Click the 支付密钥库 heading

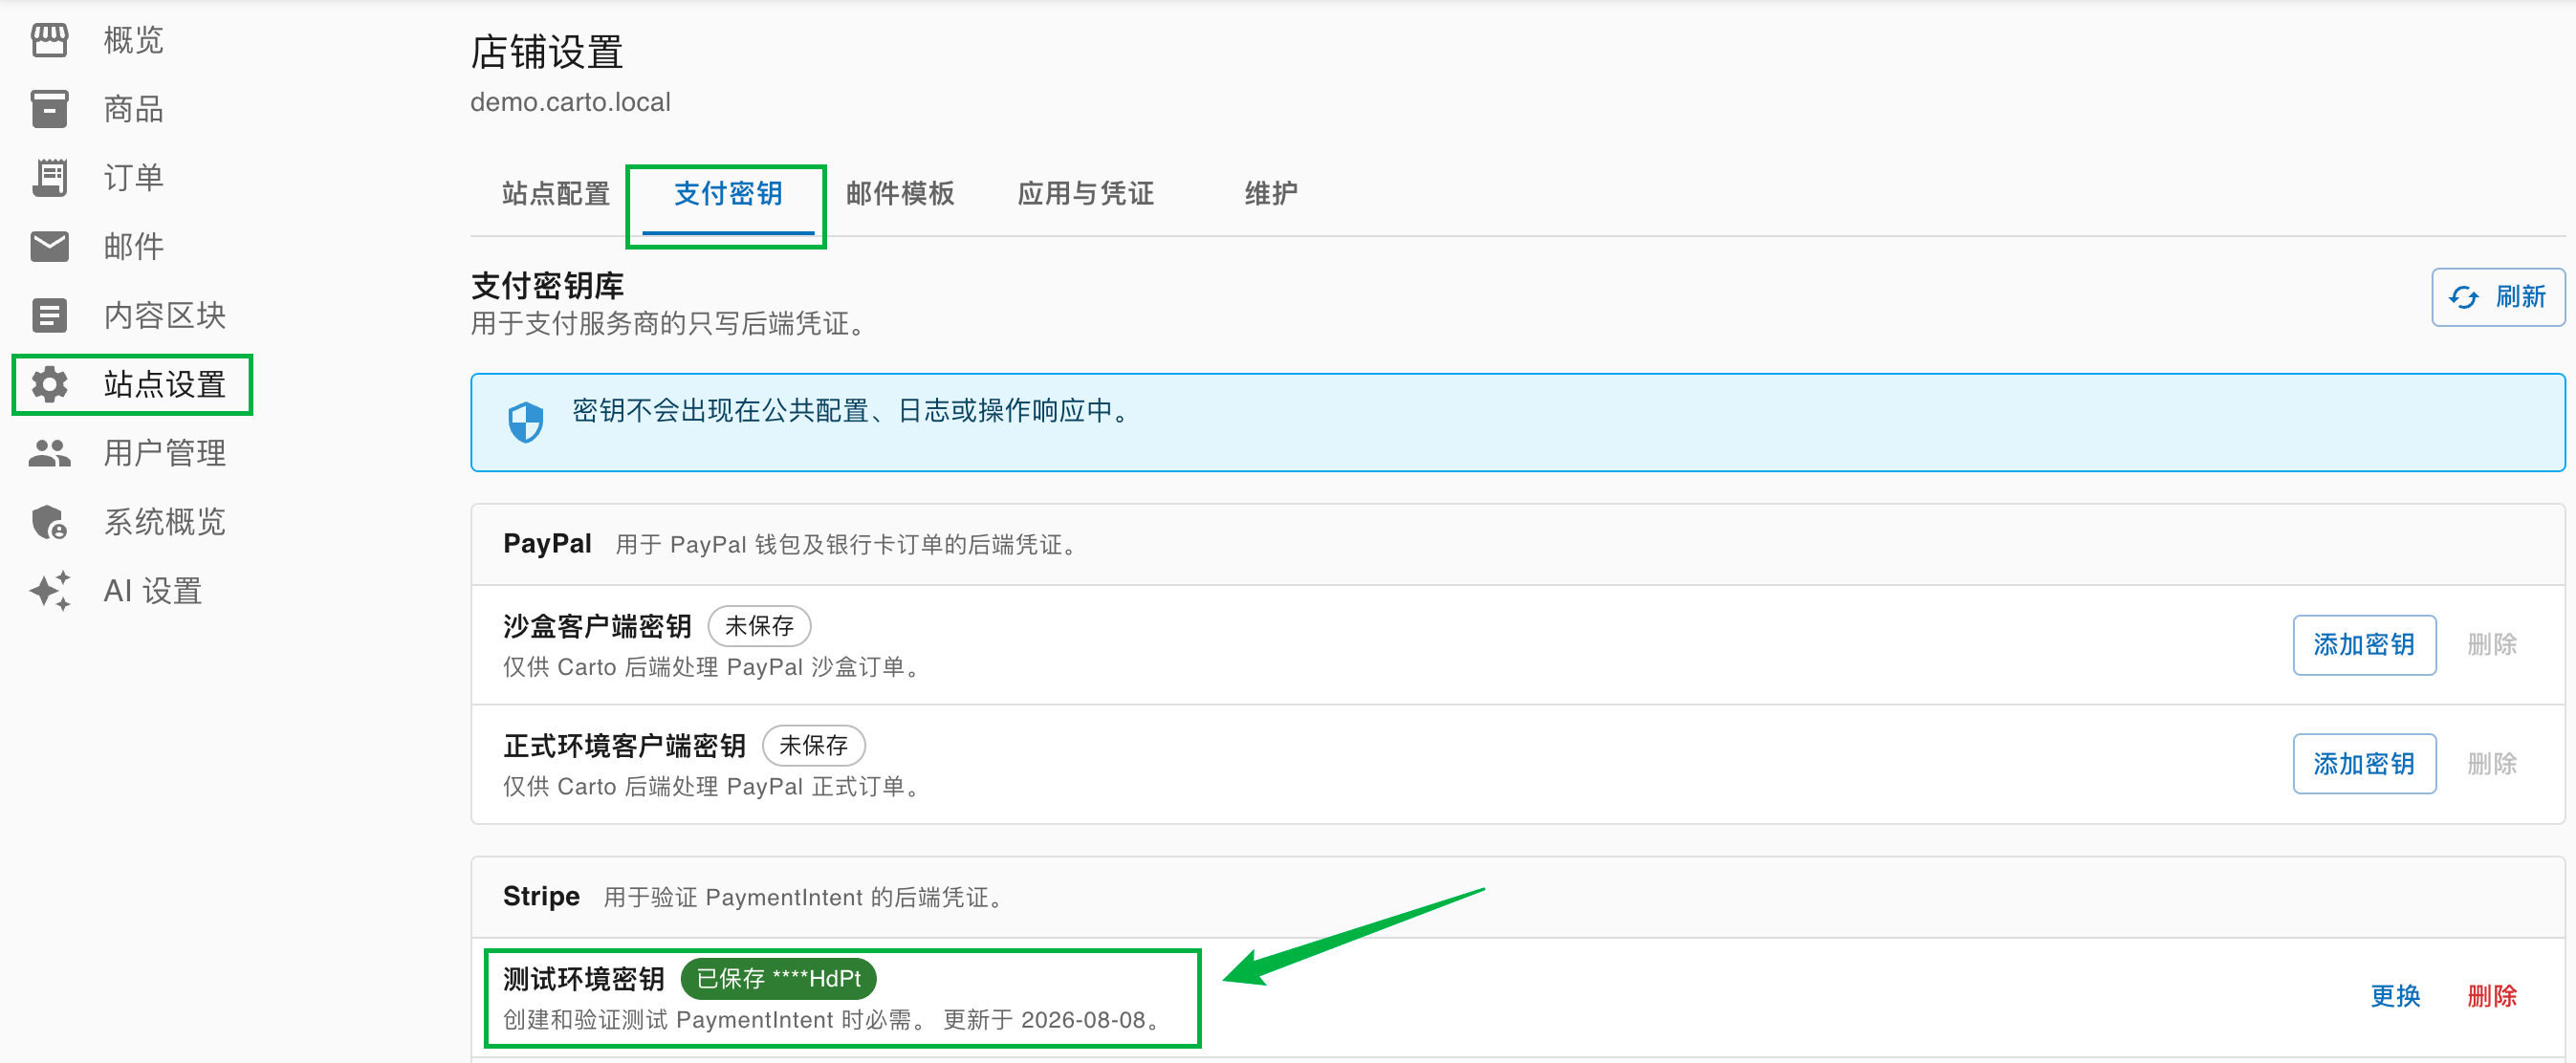pyautogui.click(x=547, y=286)
